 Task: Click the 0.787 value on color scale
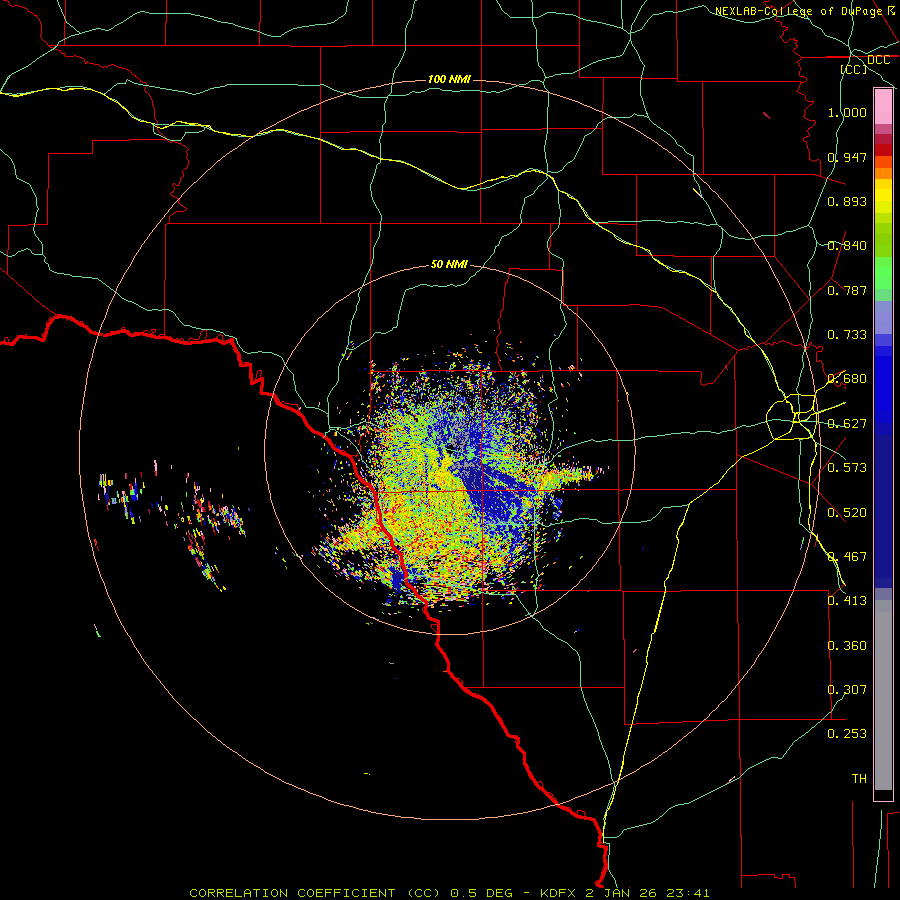(847, 290)
